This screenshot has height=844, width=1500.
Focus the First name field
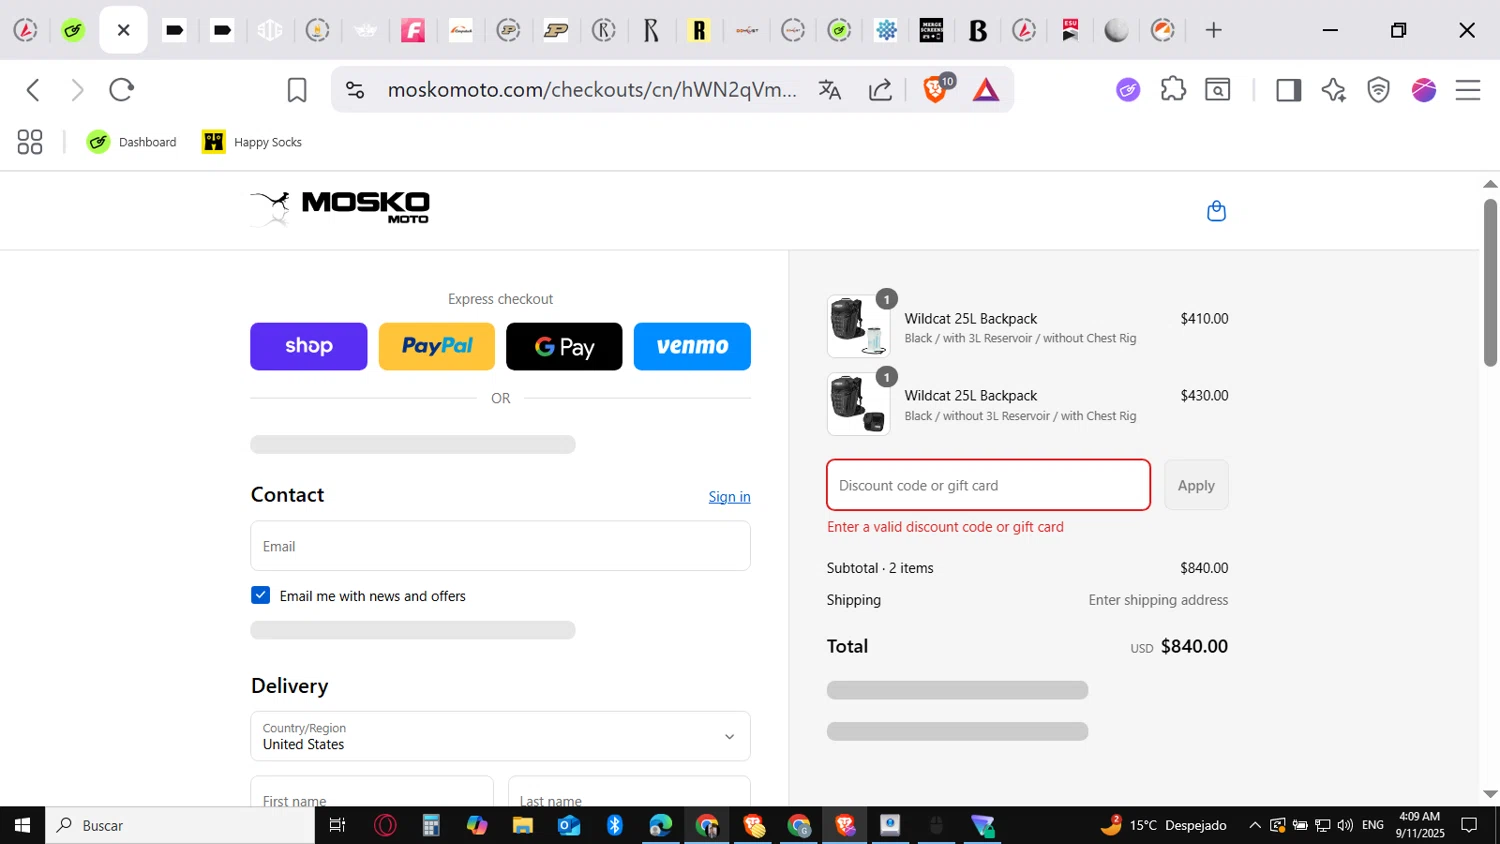[x=372, y=791]
